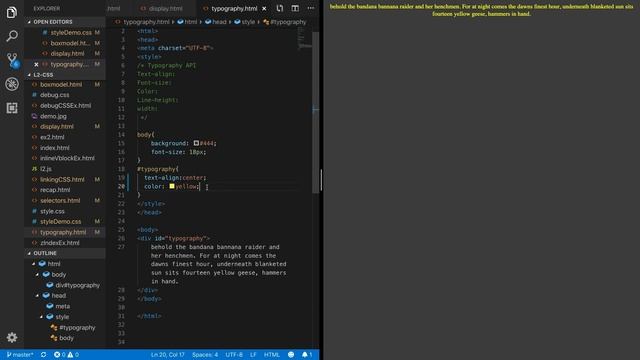Click the feedback smiley in status bar
This screenshot has height=360, width=640.
click(x=291, y=355)
